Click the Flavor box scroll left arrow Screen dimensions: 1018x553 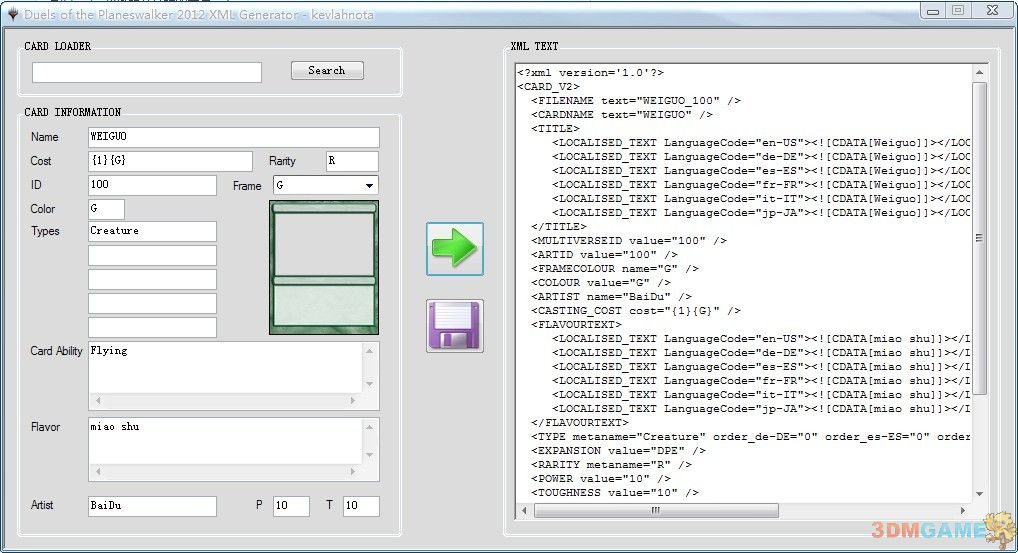coord(98,471)
